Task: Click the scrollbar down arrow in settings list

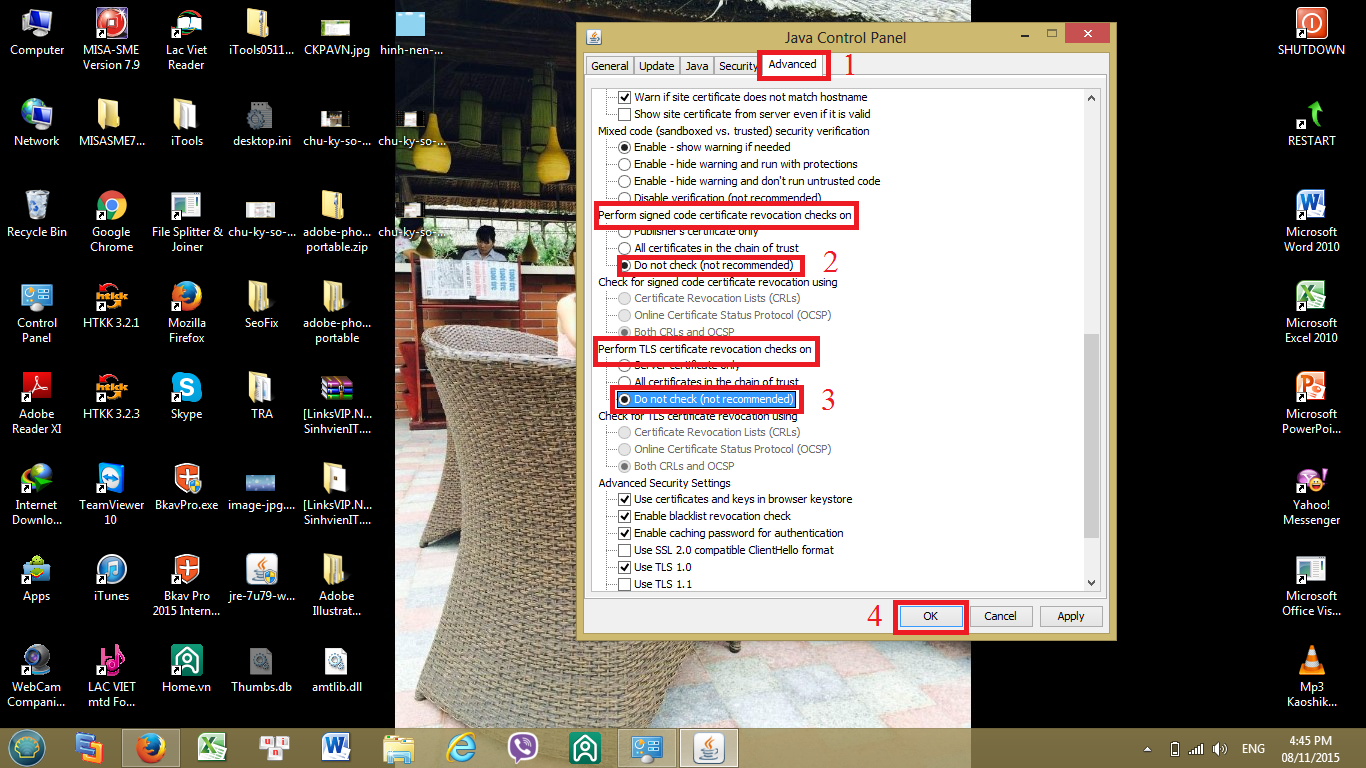Action: point(1091,583)
